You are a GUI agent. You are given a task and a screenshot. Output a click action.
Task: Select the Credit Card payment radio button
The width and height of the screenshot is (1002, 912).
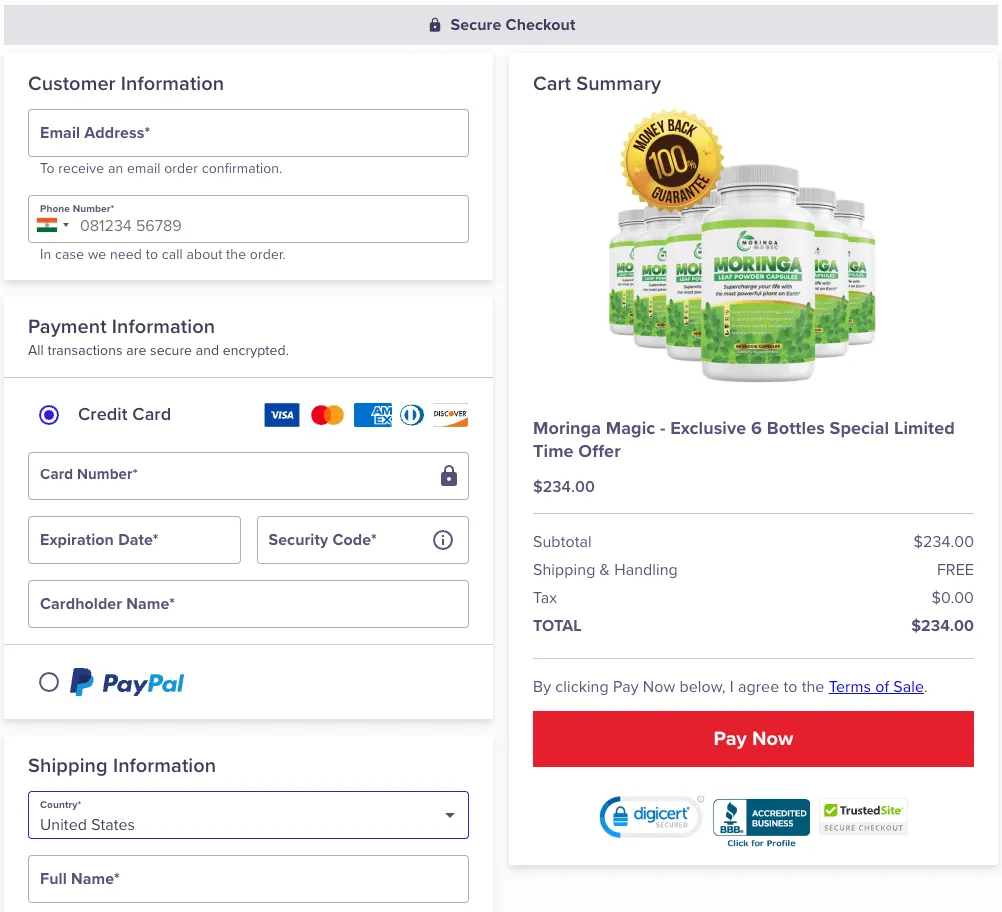tap(49, 414)
